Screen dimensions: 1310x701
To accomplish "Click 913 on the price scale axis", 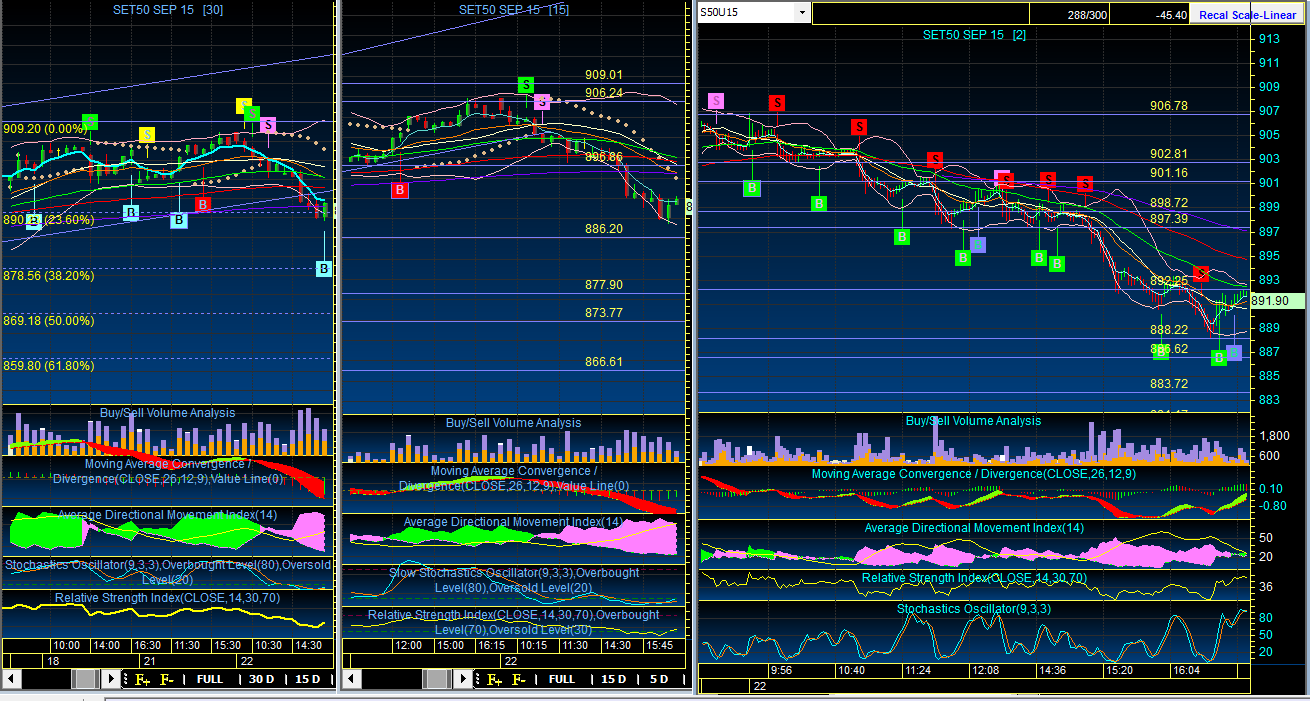I will (x=1268, y=39).
